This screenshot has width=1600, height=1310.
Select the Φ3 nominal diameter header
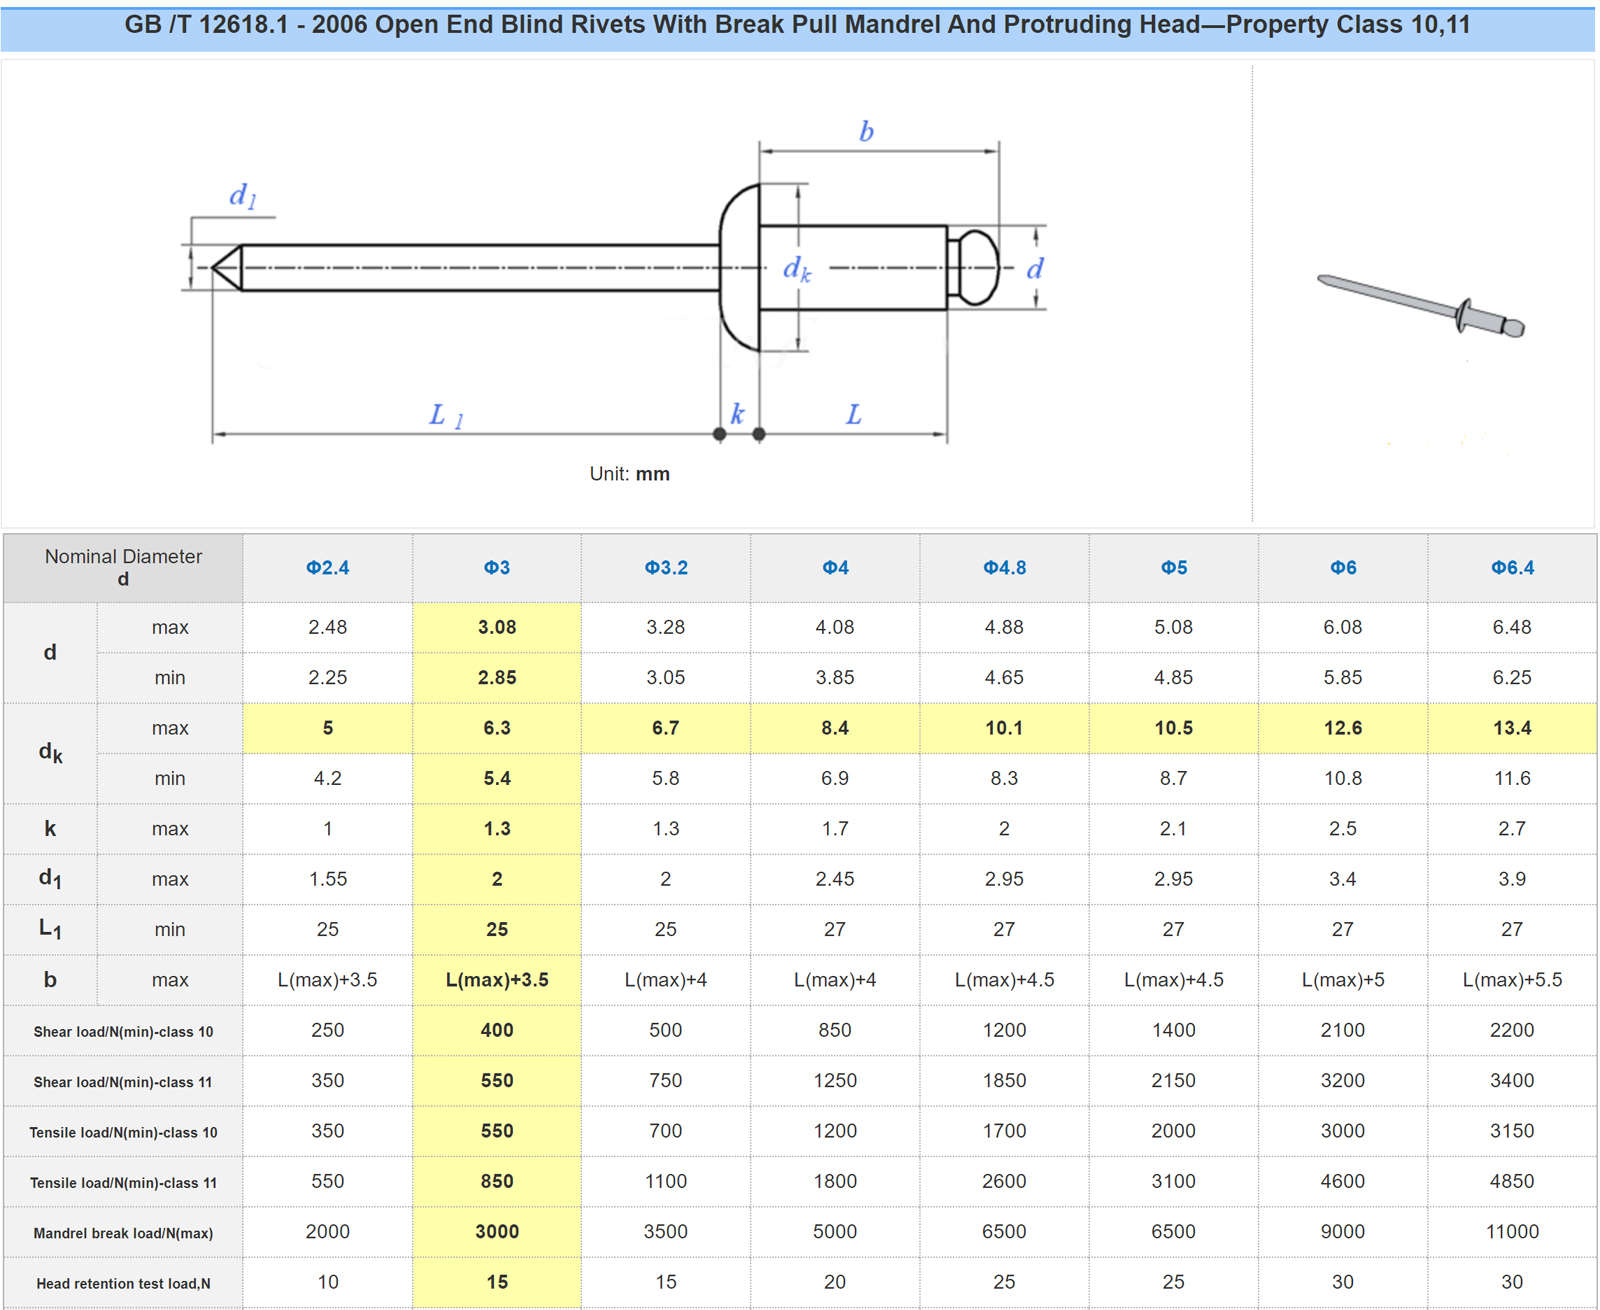tap(497, 568)
